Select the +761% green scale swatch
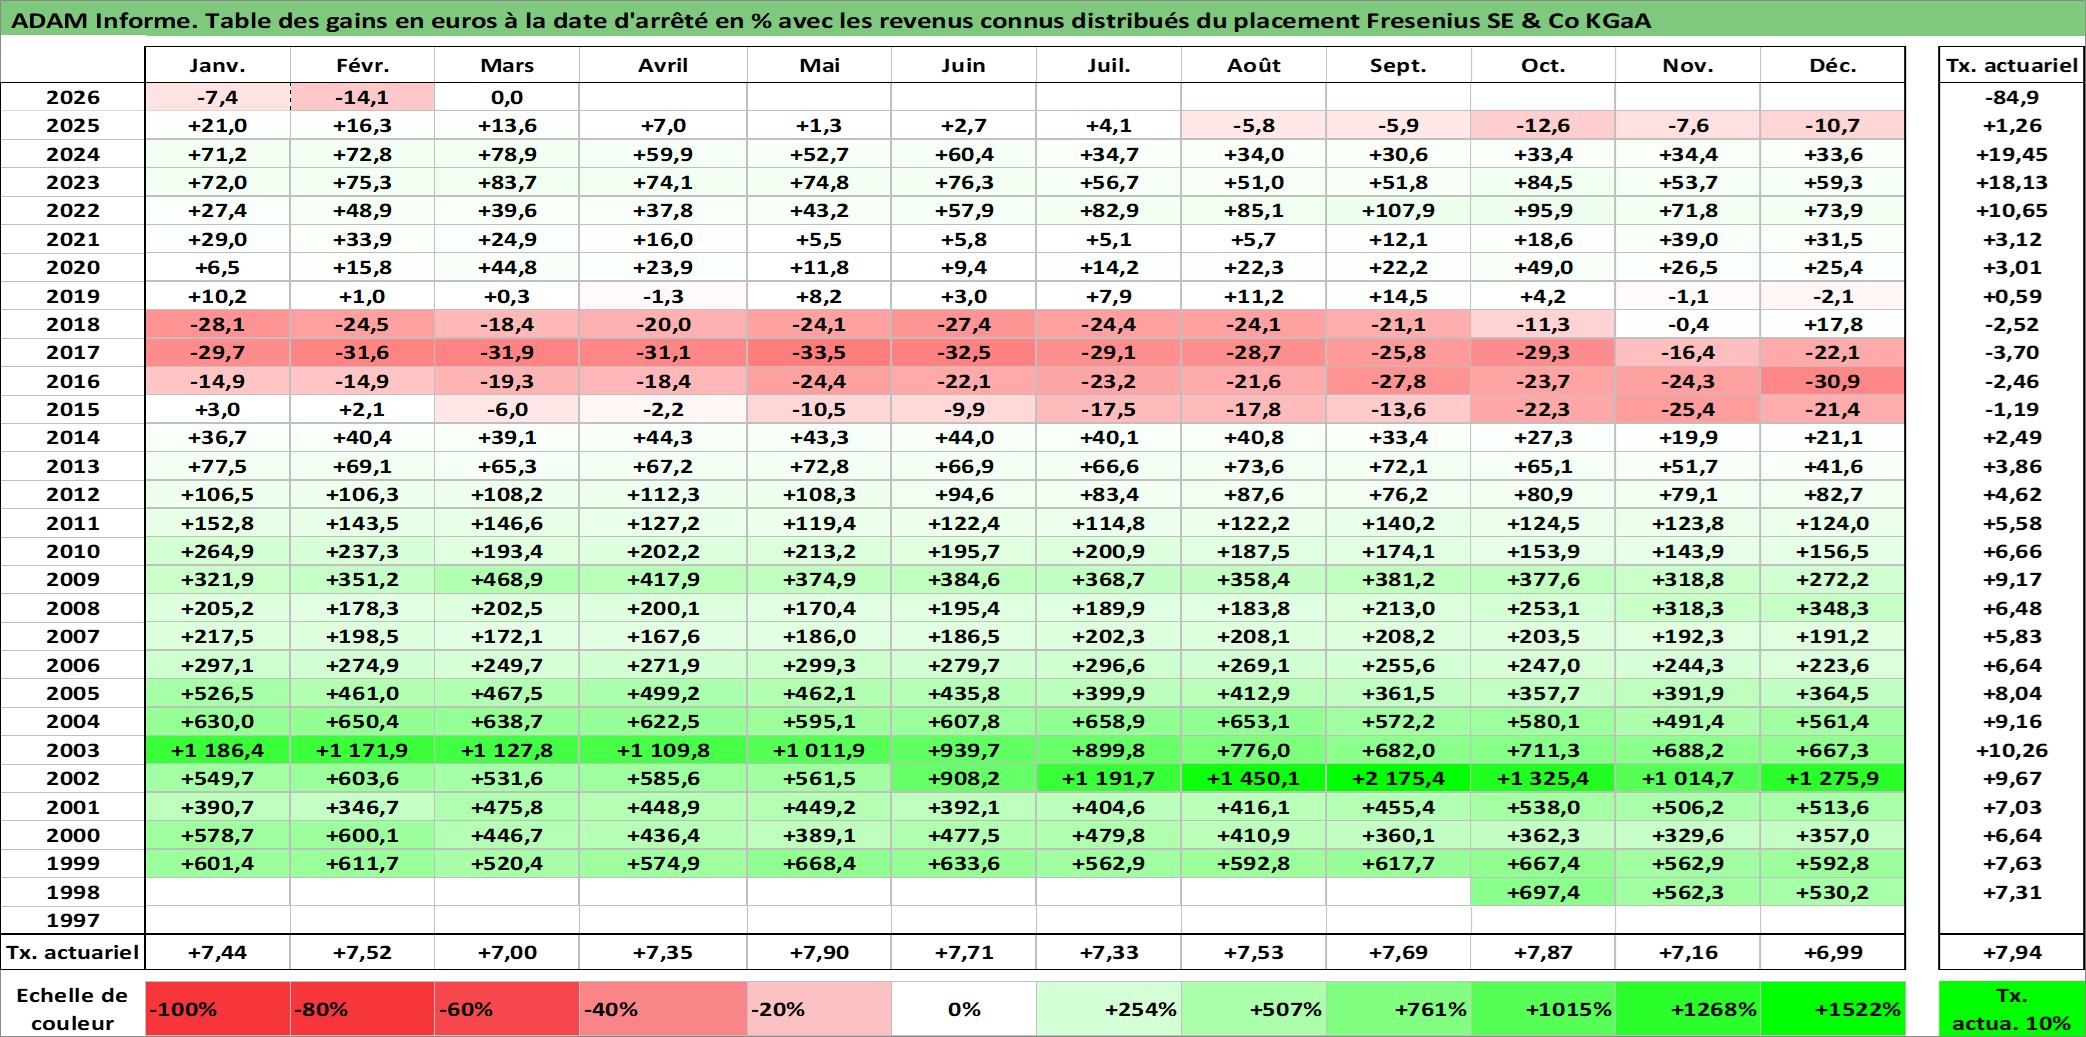The width and height of the screenshot is (2086, 1037). pos(1399,1009)
